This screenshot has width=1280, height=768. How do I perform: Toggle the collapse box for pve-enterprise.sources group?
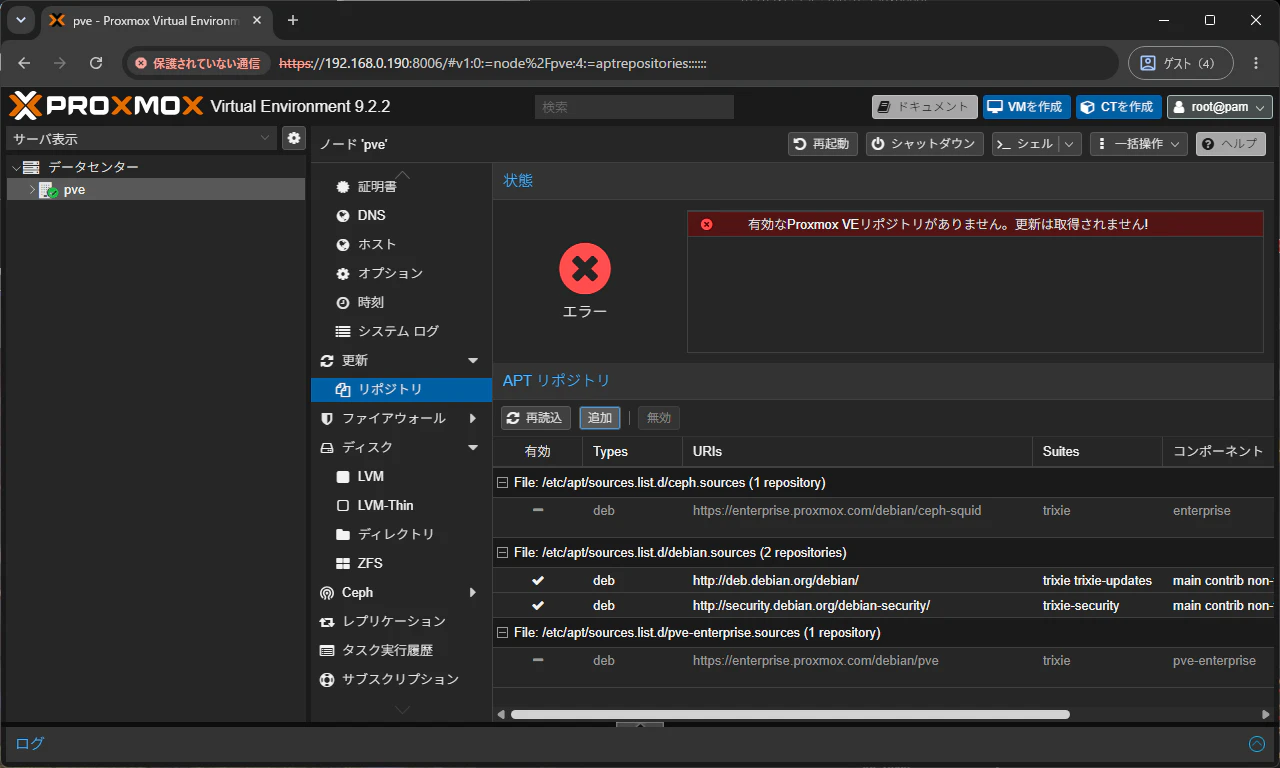(x=503, y=633)
